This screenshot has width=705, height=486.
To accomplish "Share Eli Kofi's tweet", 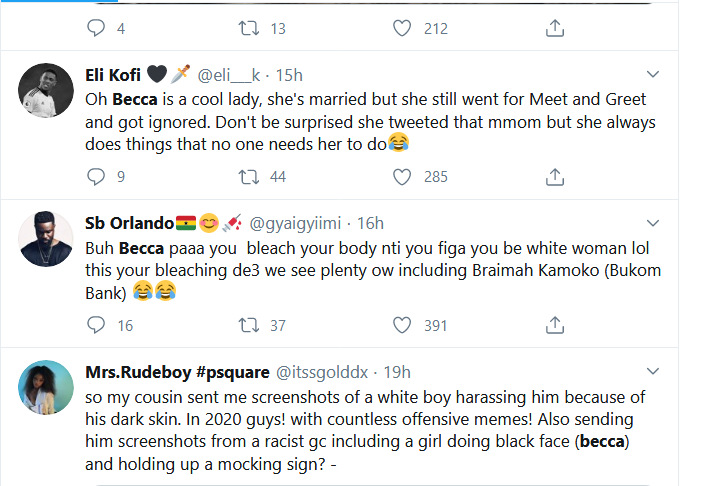I will [554, 177].
